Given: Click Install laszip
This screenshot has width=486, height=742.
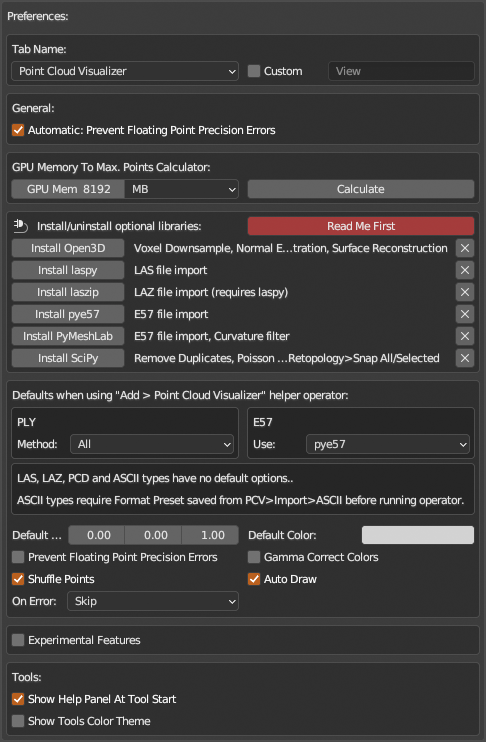Looking at the screenshot, I should (x=68, y=292).
